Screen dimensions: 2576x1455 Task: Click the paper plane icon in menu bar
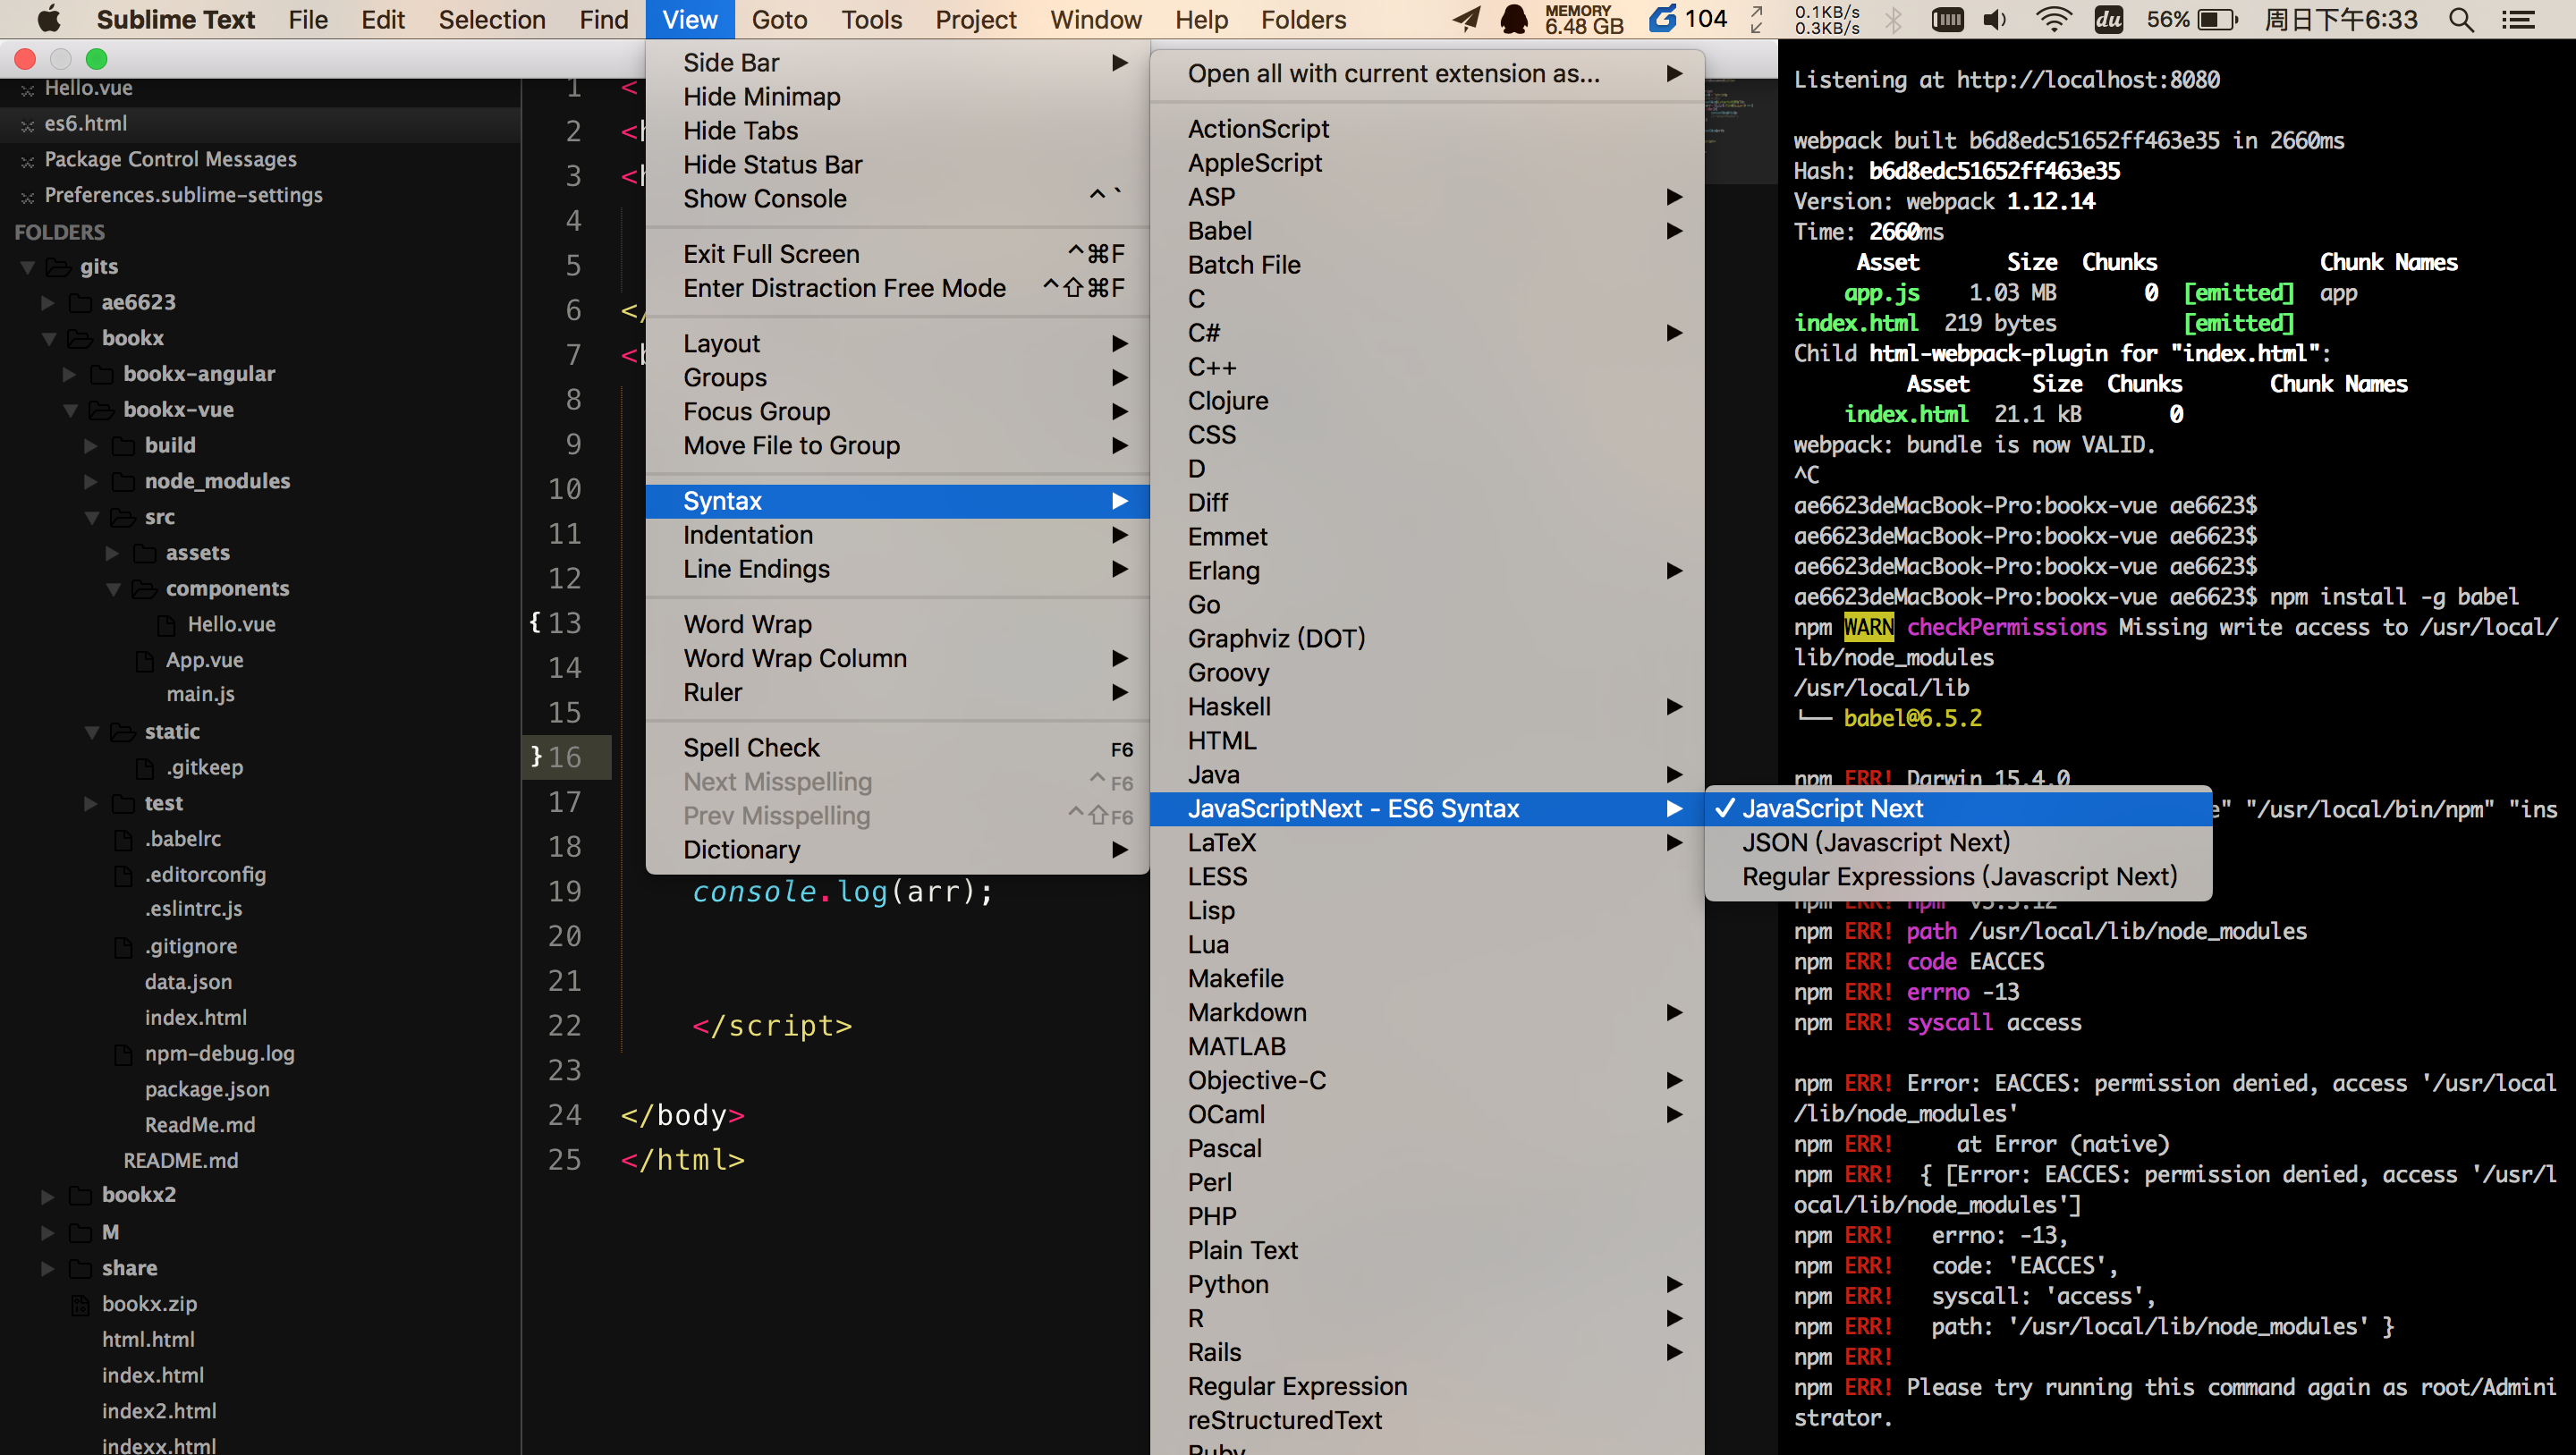pyautogui.click(x=1466, y=19)
